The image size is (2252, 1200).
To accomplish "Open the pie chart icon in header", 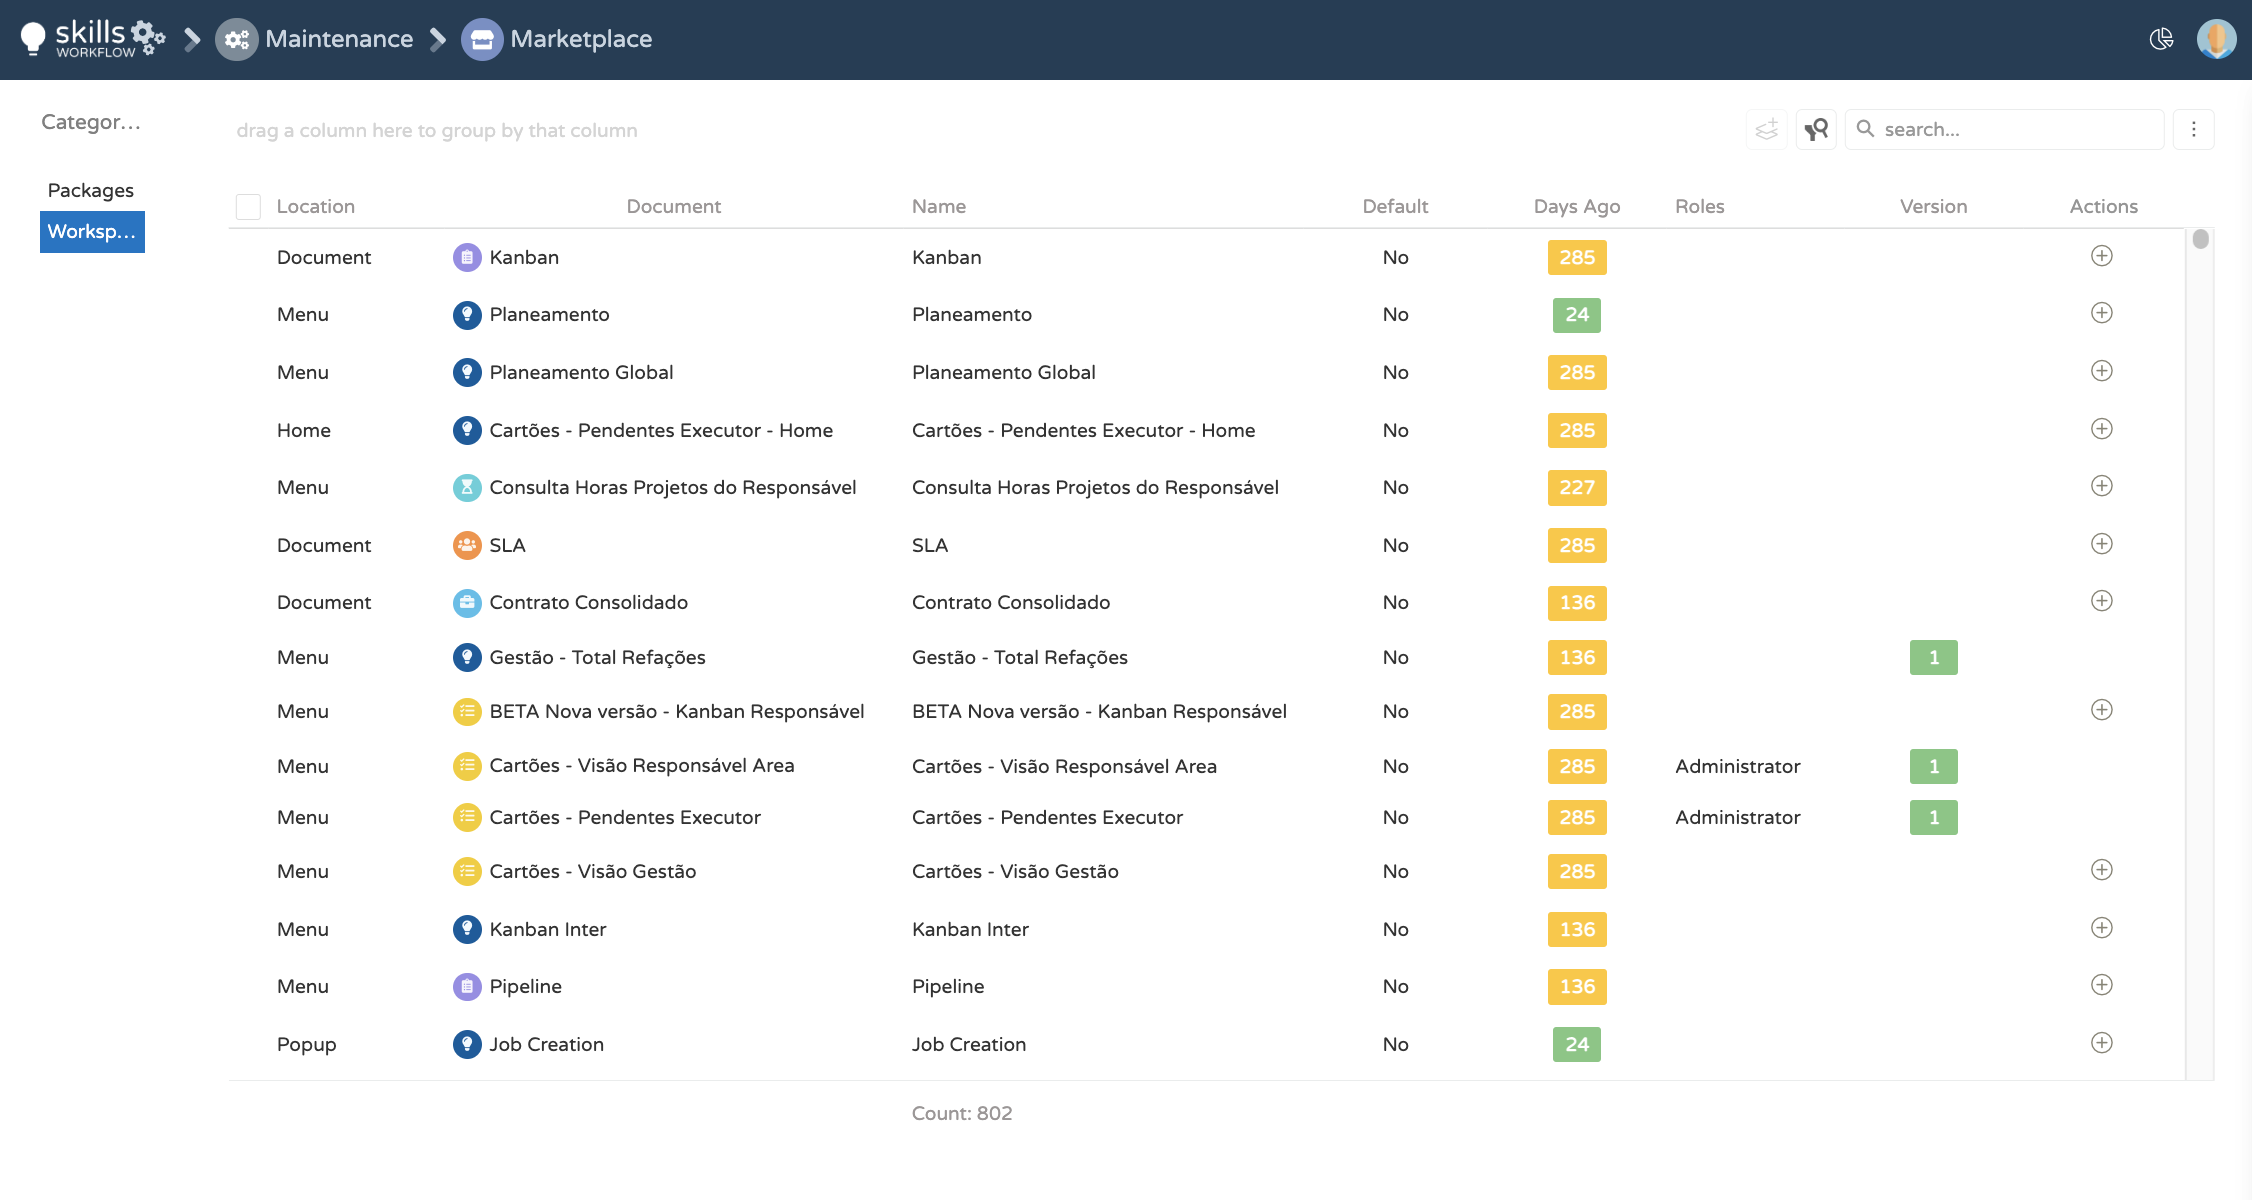I will point(2161,39).
